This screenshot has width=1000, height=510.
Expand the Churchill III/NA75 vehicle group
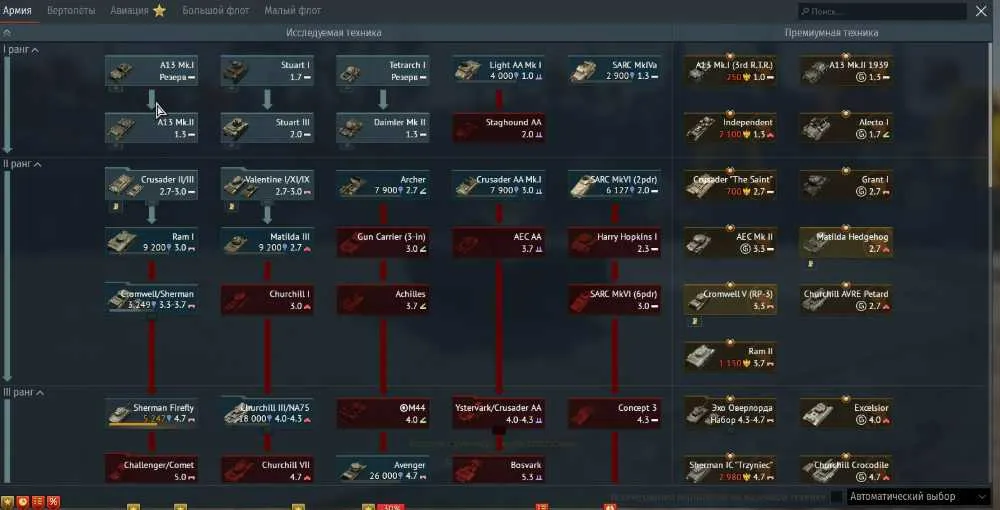tap(267, 414)
